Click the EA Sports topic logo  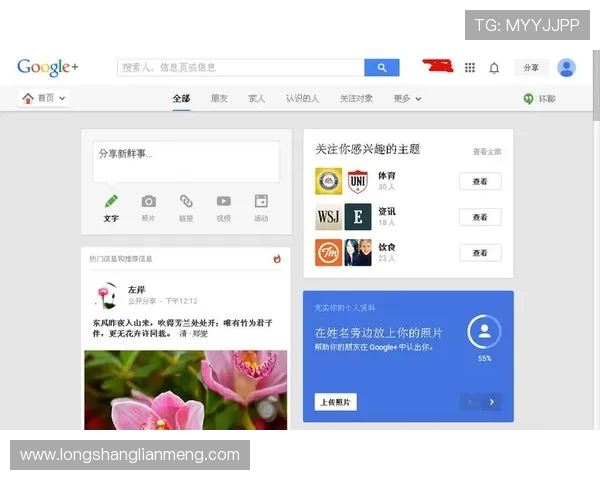coord(328,181)
